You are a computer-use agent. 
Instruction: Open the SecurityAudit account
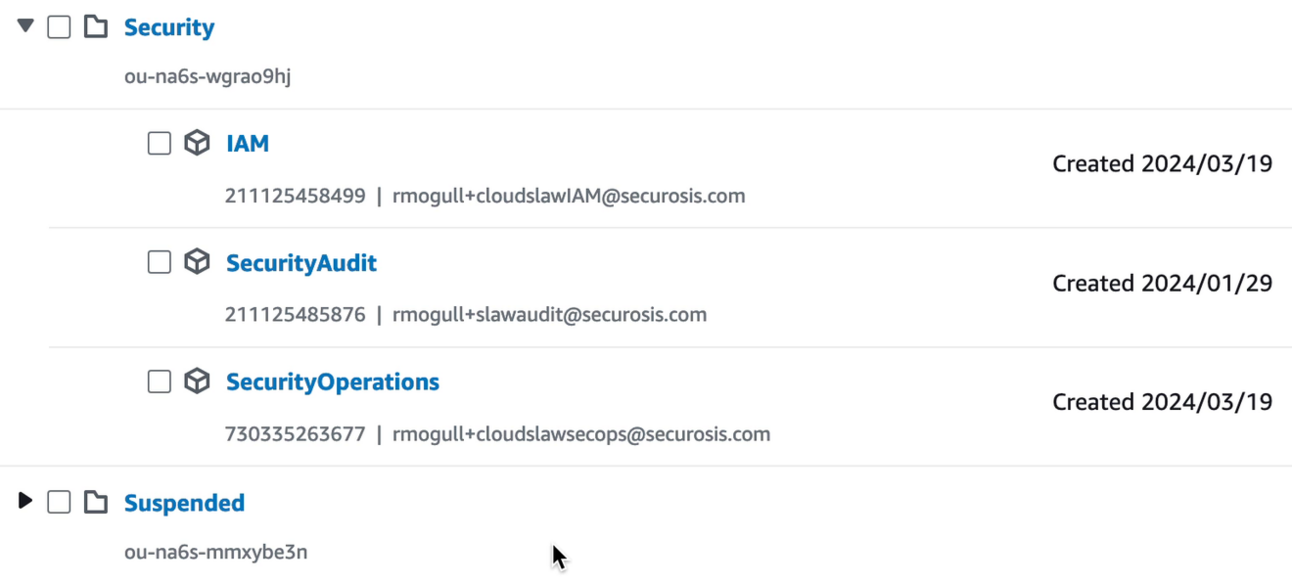click(301, 262)
